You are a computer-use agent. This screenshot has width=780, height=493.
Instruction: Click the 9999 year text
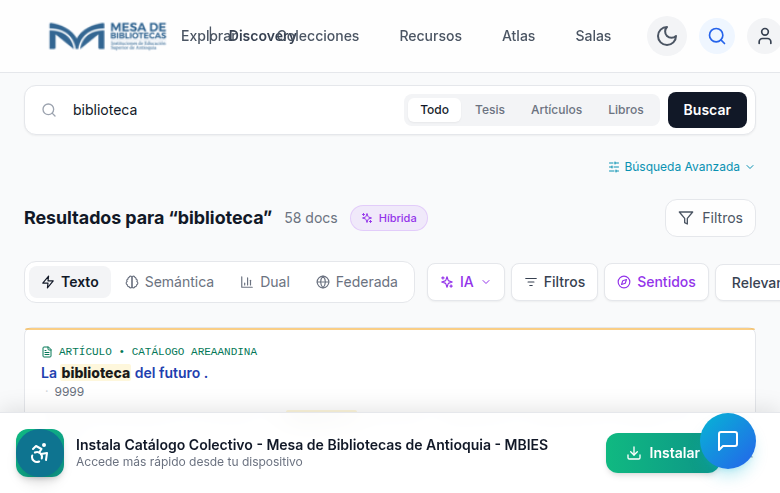point(69,392)
